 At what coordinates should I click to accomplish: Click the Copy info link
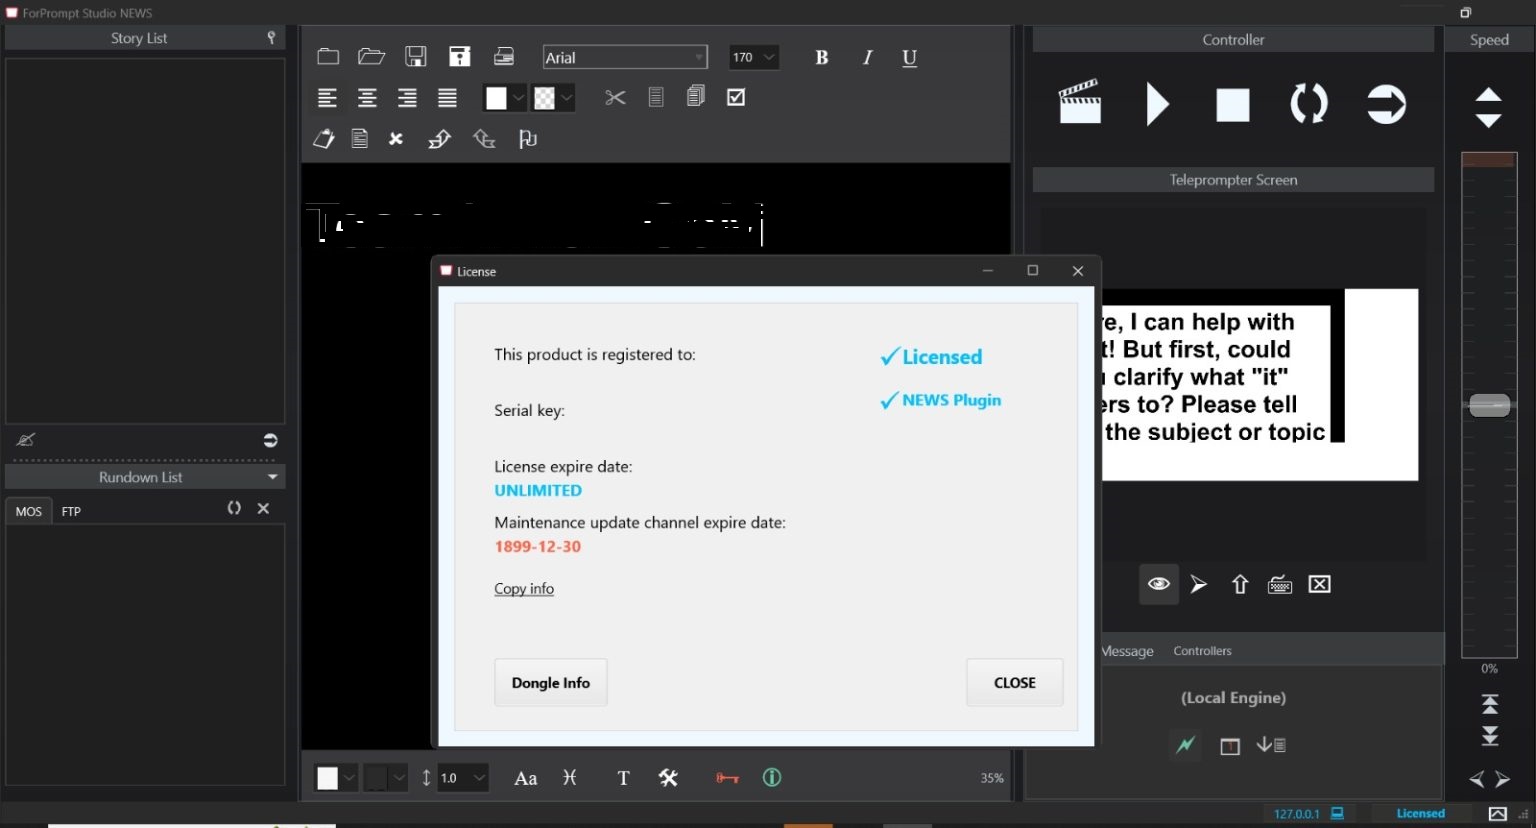coord(524,589)
